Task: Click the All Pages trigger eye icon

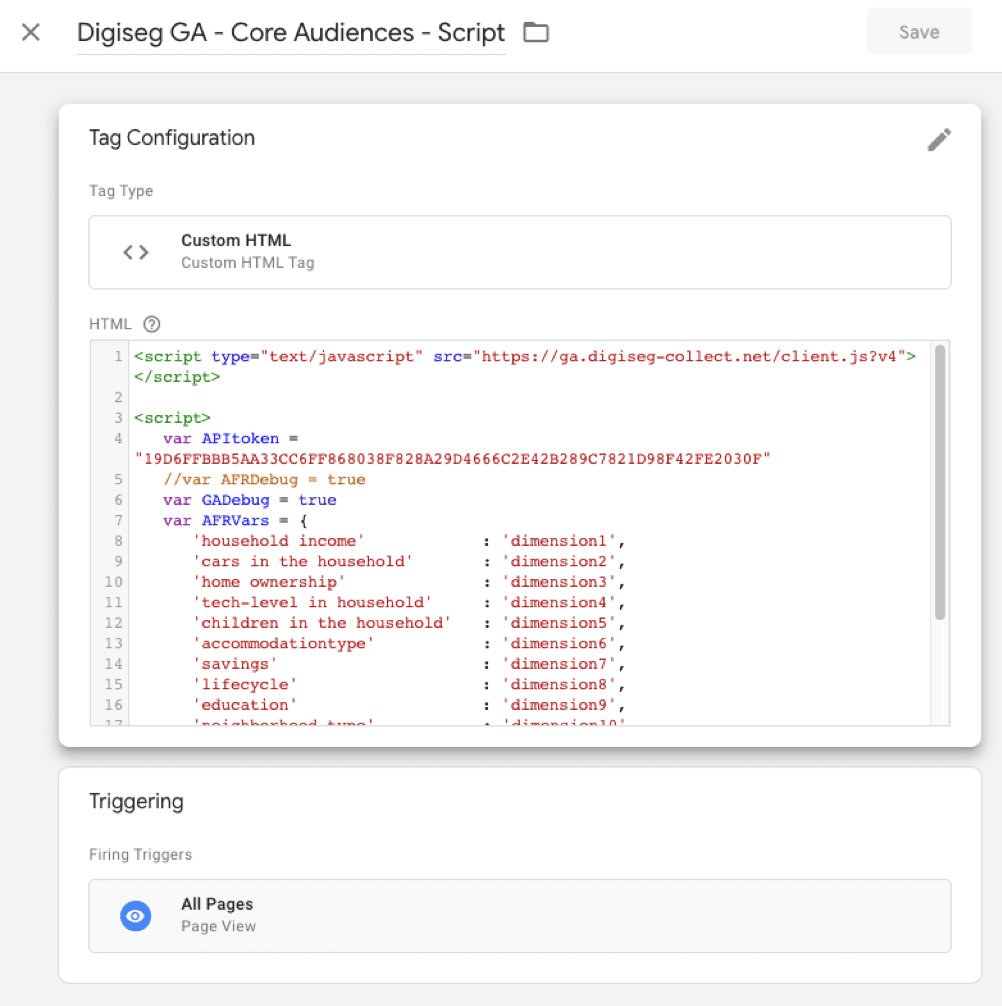Action: pyautogui.click(x=135, y=916)
